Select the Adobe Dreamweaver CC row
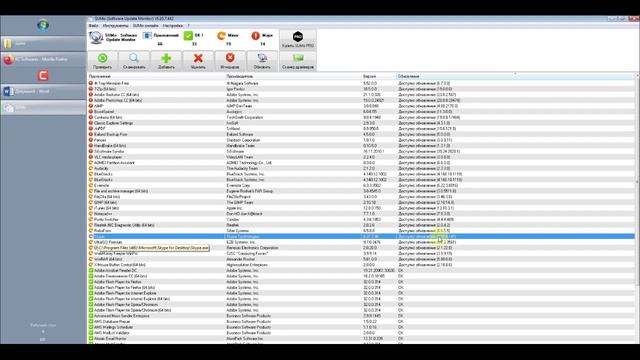 pos(361,276)
